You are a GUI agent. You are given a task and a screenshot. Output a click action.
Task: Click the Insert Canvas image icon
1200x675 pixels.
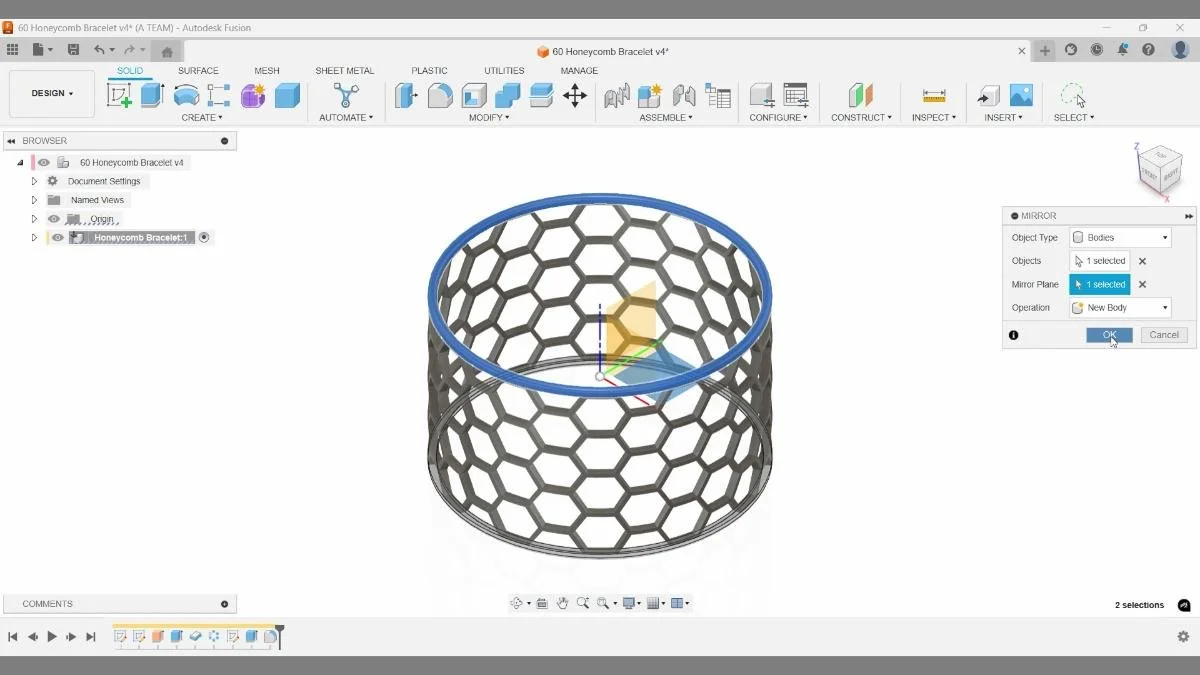[x=1021, y=95]
